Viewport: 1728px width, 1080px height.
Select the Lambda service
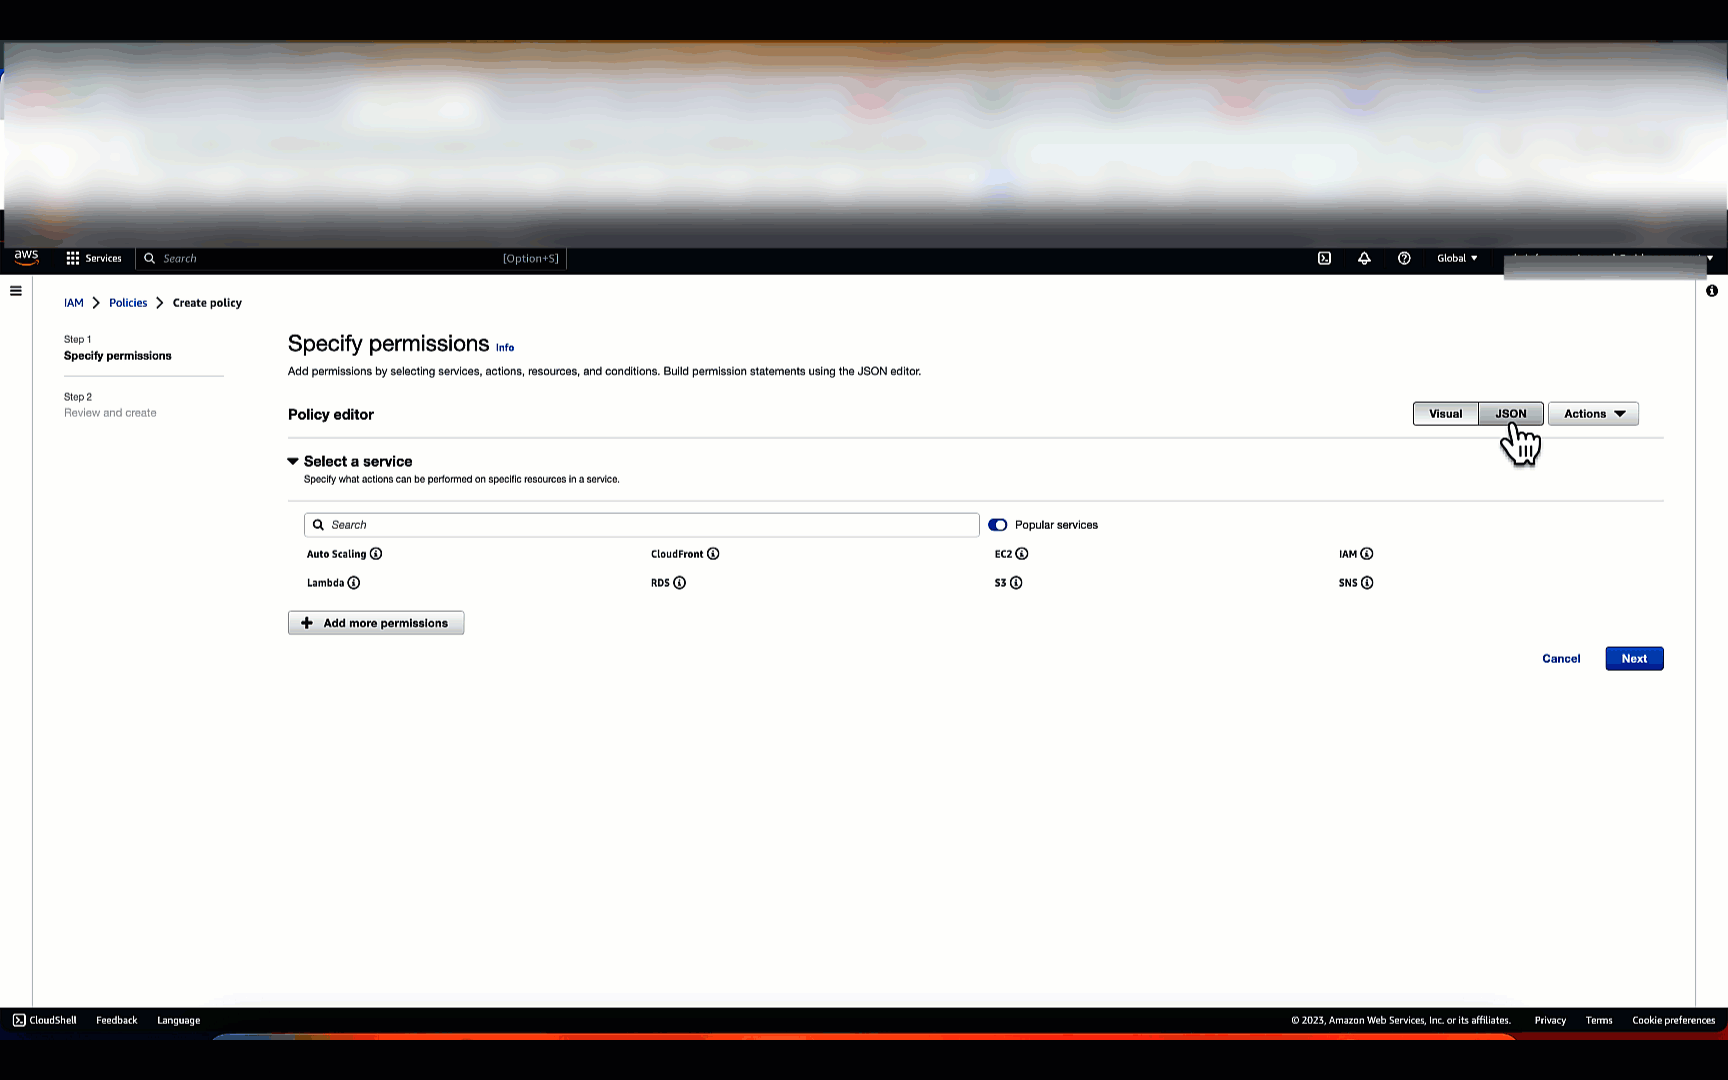(x=325, y=583)
